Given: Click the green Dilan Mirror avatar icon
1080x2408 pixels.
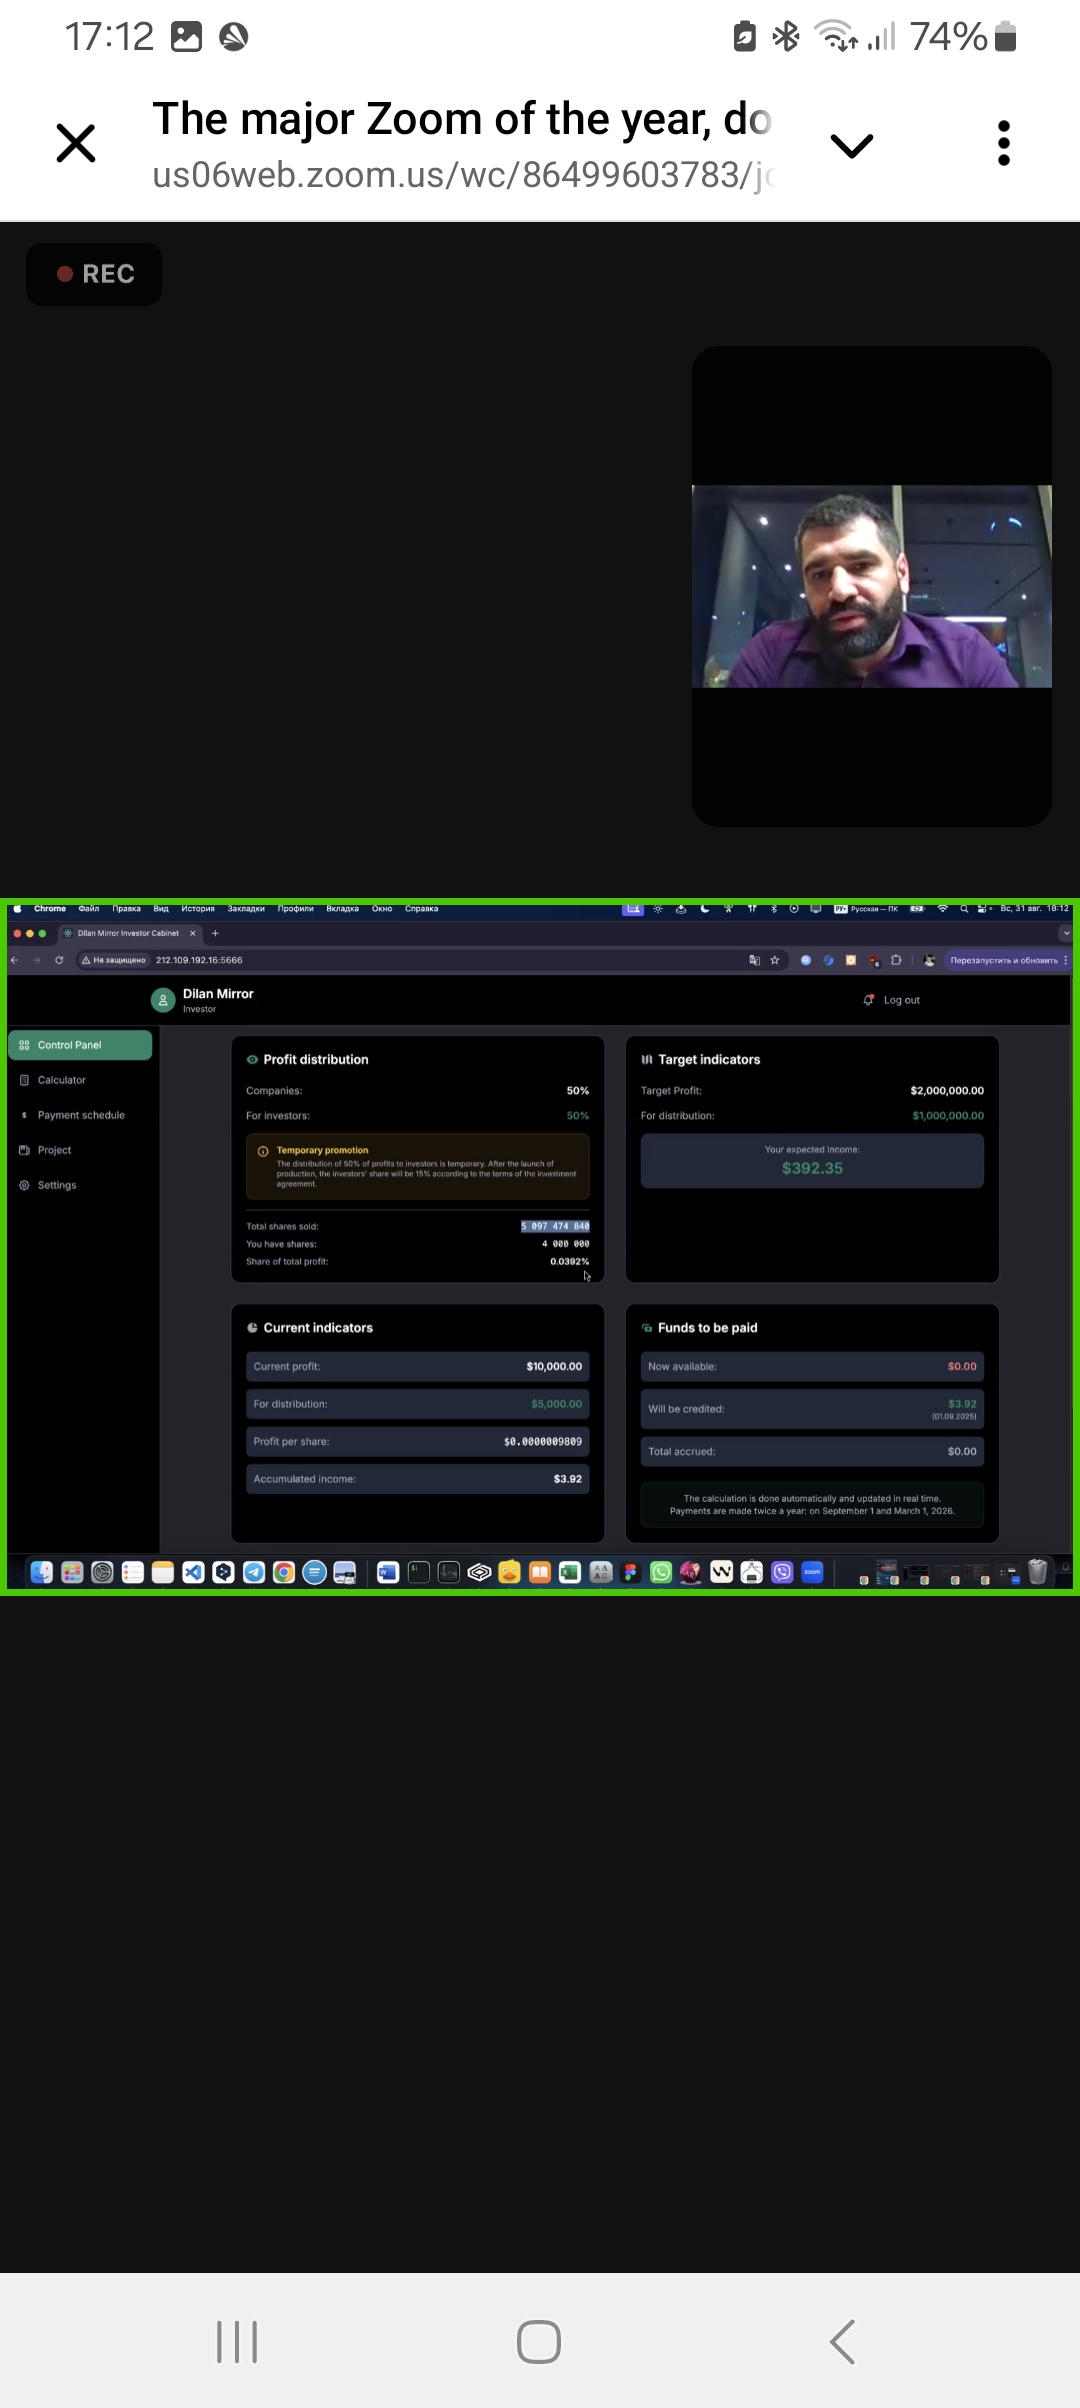Looking at the screenshot, I should (x=163, y=1000).
